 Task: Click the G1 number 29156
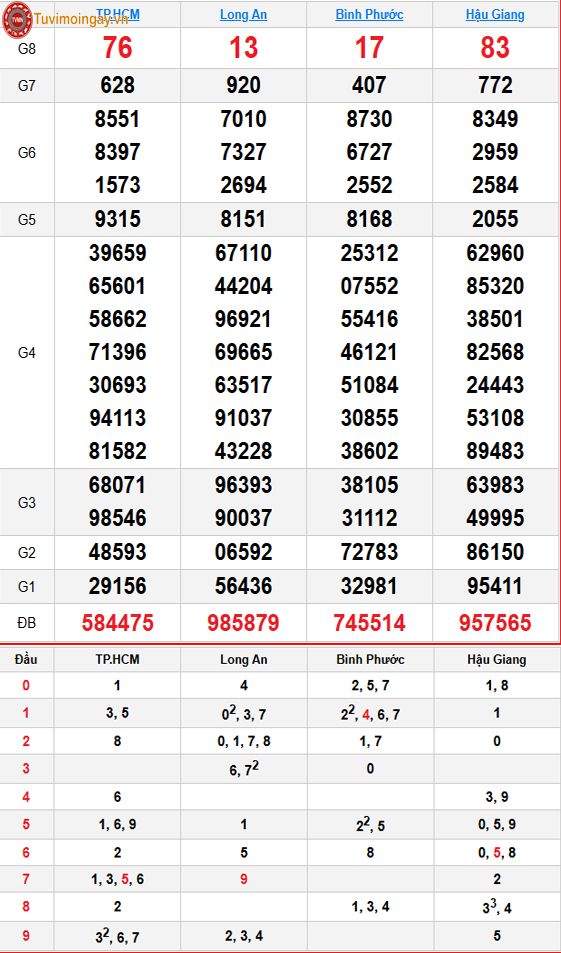click(117, 586)
